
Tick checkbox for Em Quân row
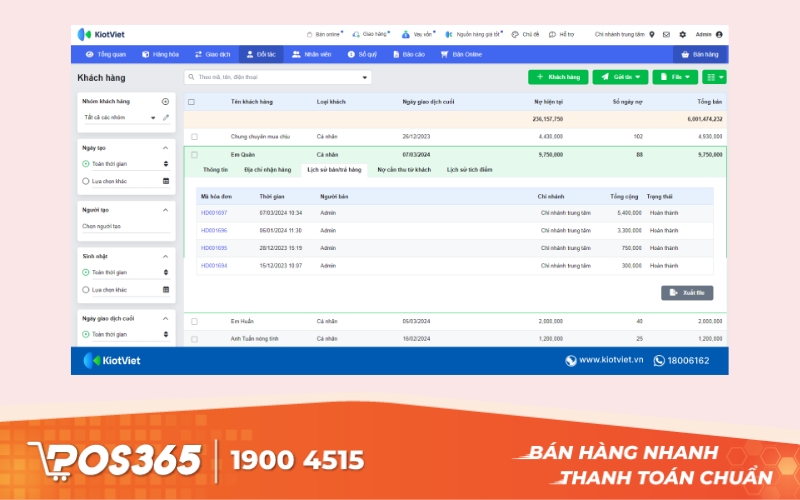pos(194,155)
